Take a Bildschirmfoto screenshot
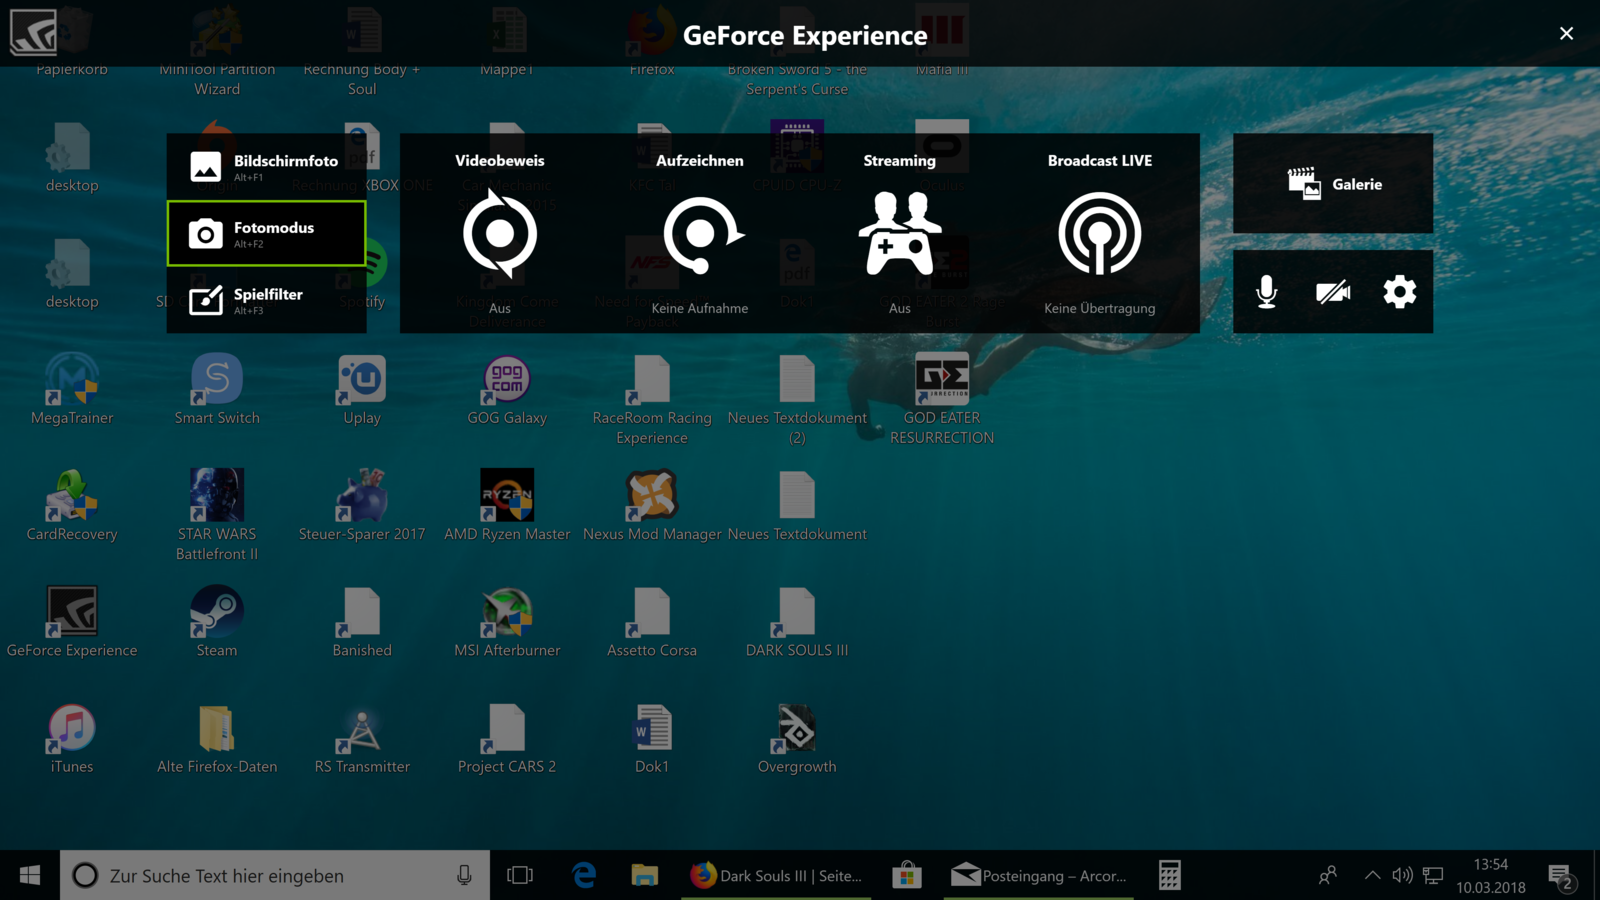1600x900 pixels. 266,167
